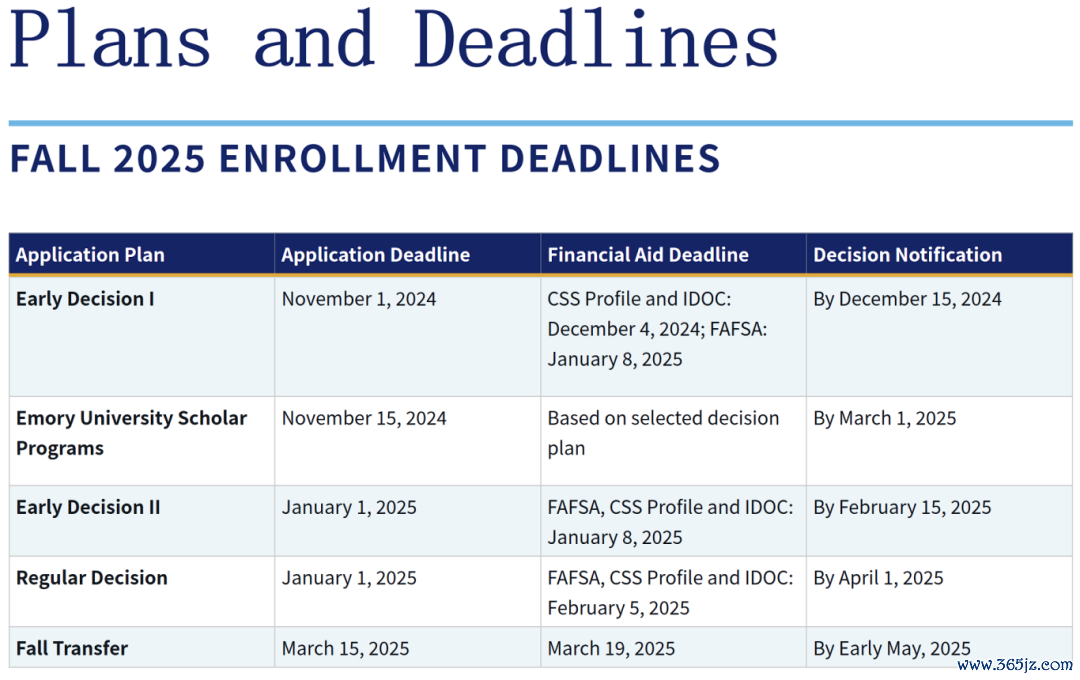Image resolution: width=1080 pixels, height=680 pixels.
Task: Click the Financial Aid Deadline column header
Action: click(647, 255)
